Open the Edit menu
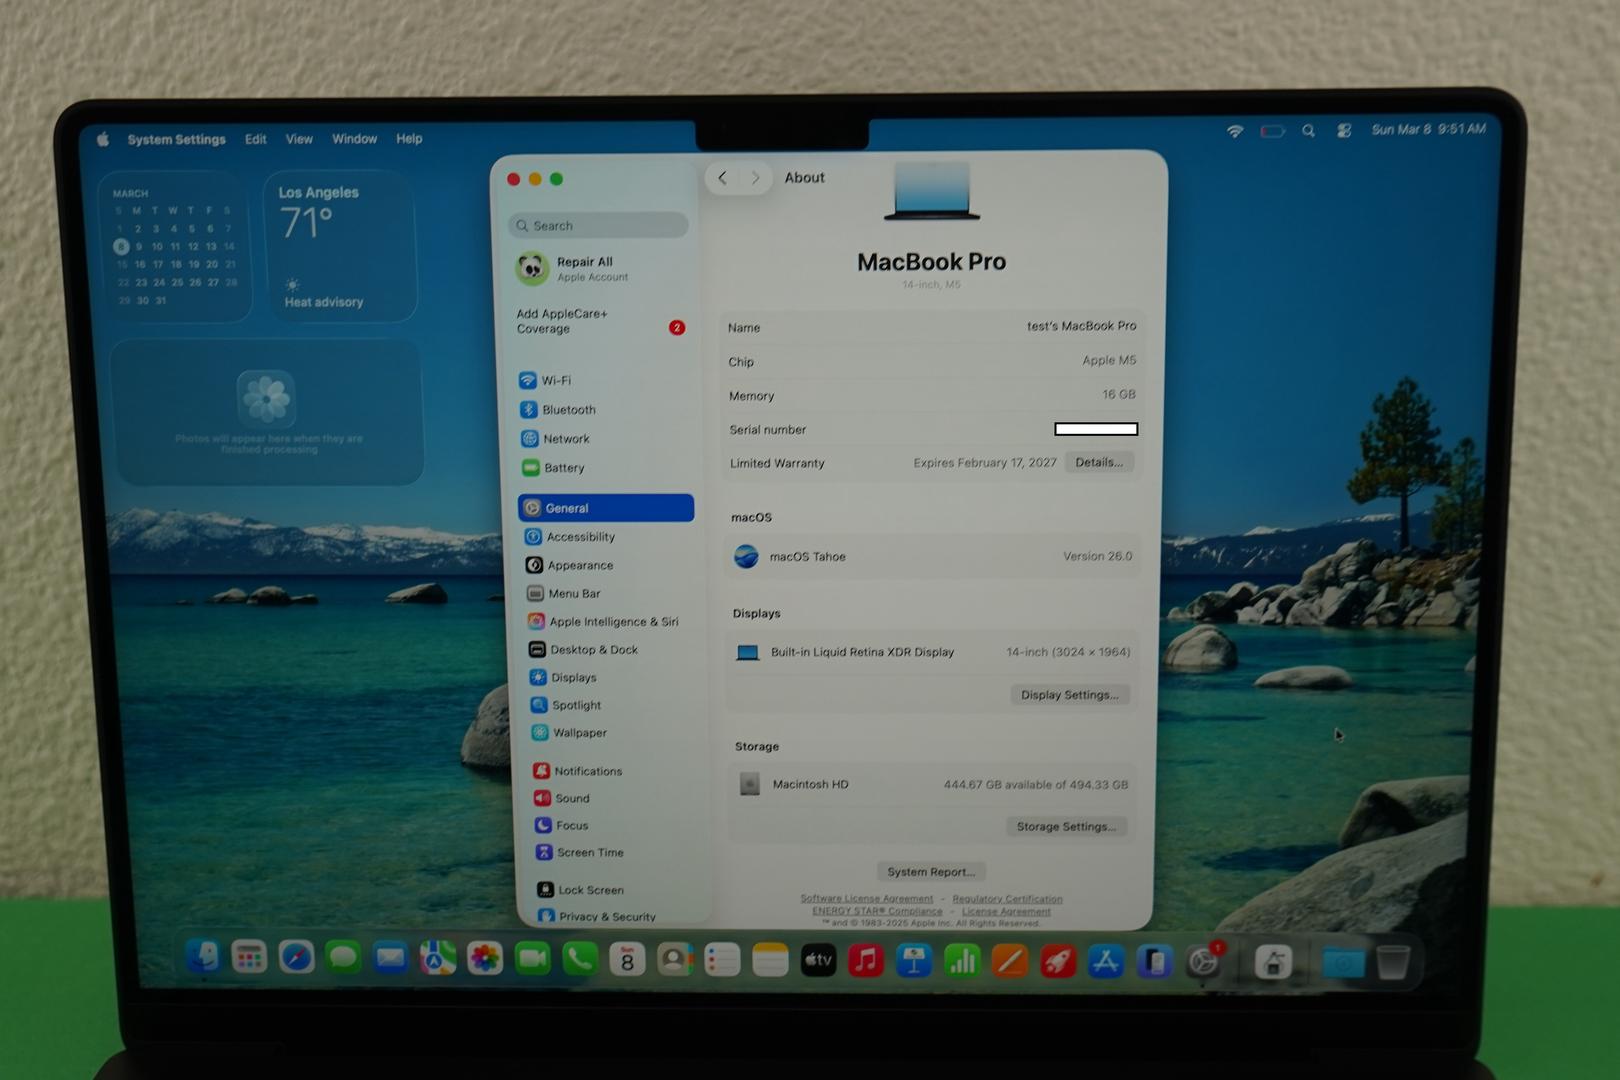The width and height of the screenshot is (1620, 1080). 256,139
